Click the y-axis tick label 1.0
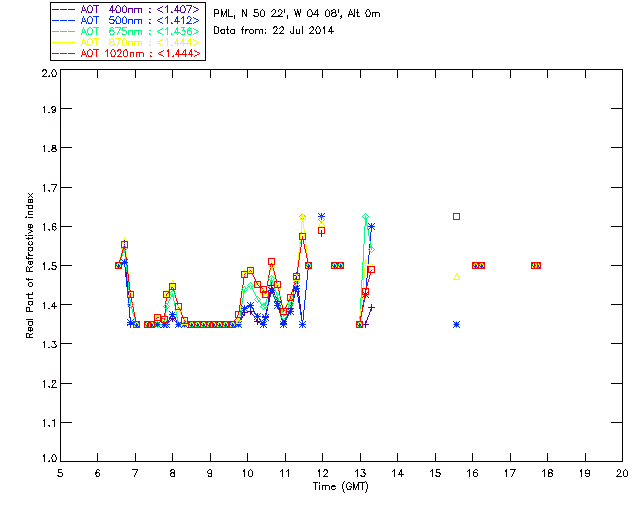The width and height of the screenshot is (640, 512). coord(49,458)
